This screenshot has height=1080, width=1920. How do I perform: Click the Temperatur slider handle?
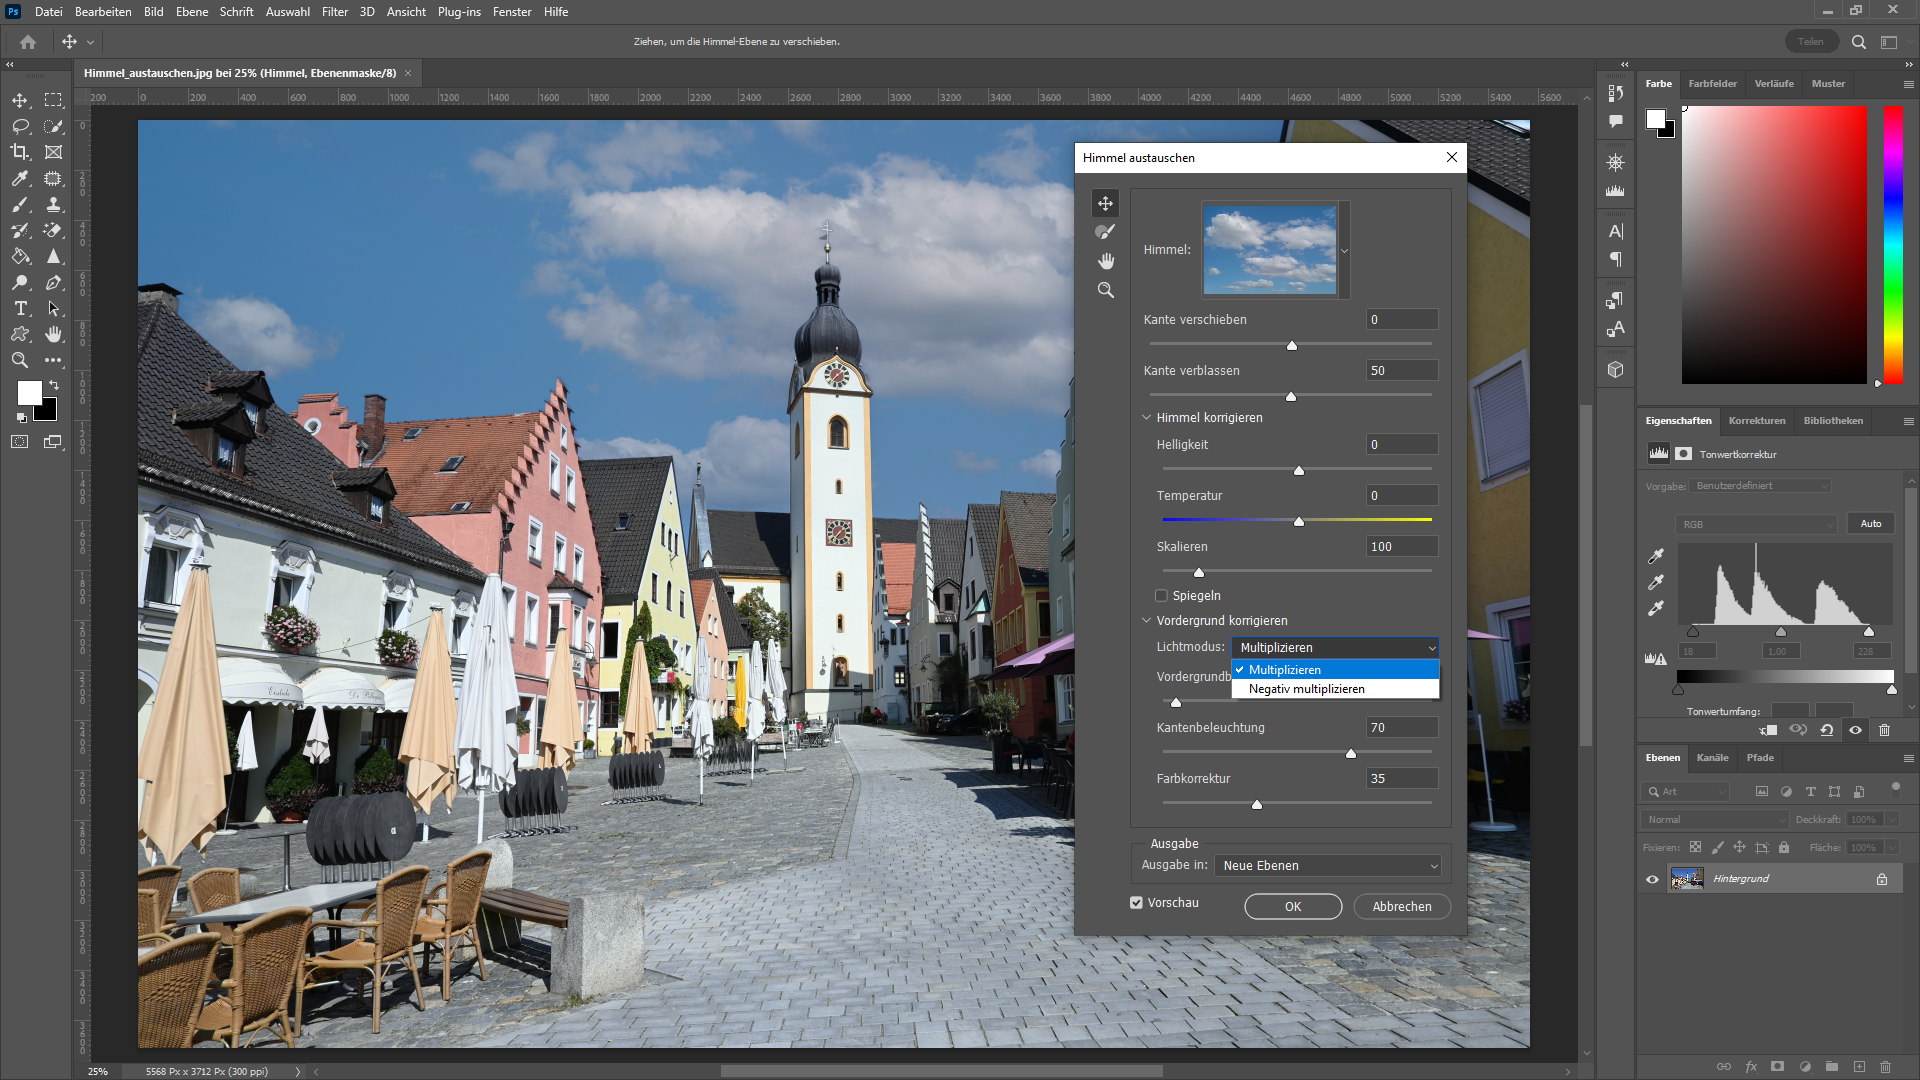[1298, 521]
